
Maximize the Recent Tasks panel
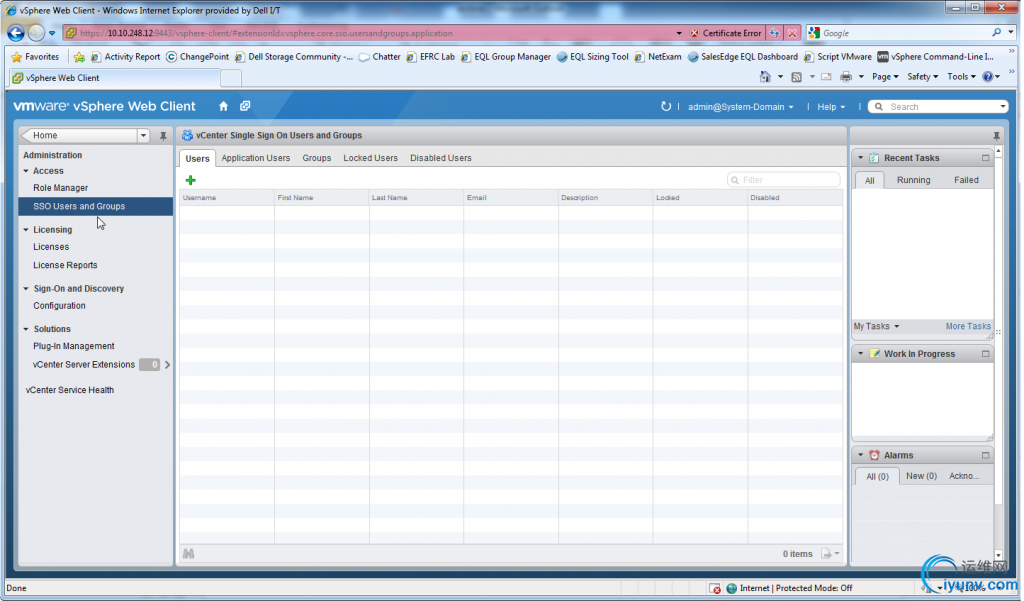tap(985, 158)
